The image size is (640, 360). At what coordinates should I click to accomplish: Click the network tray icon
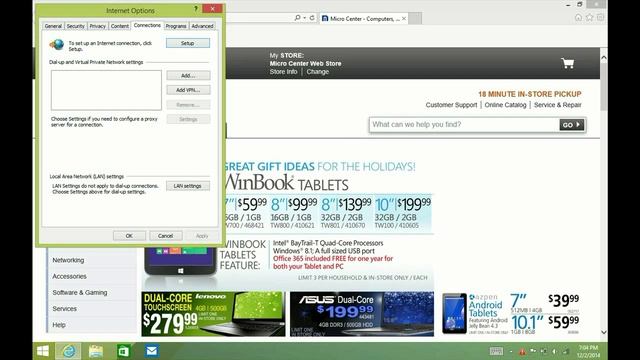click(566, 351)
